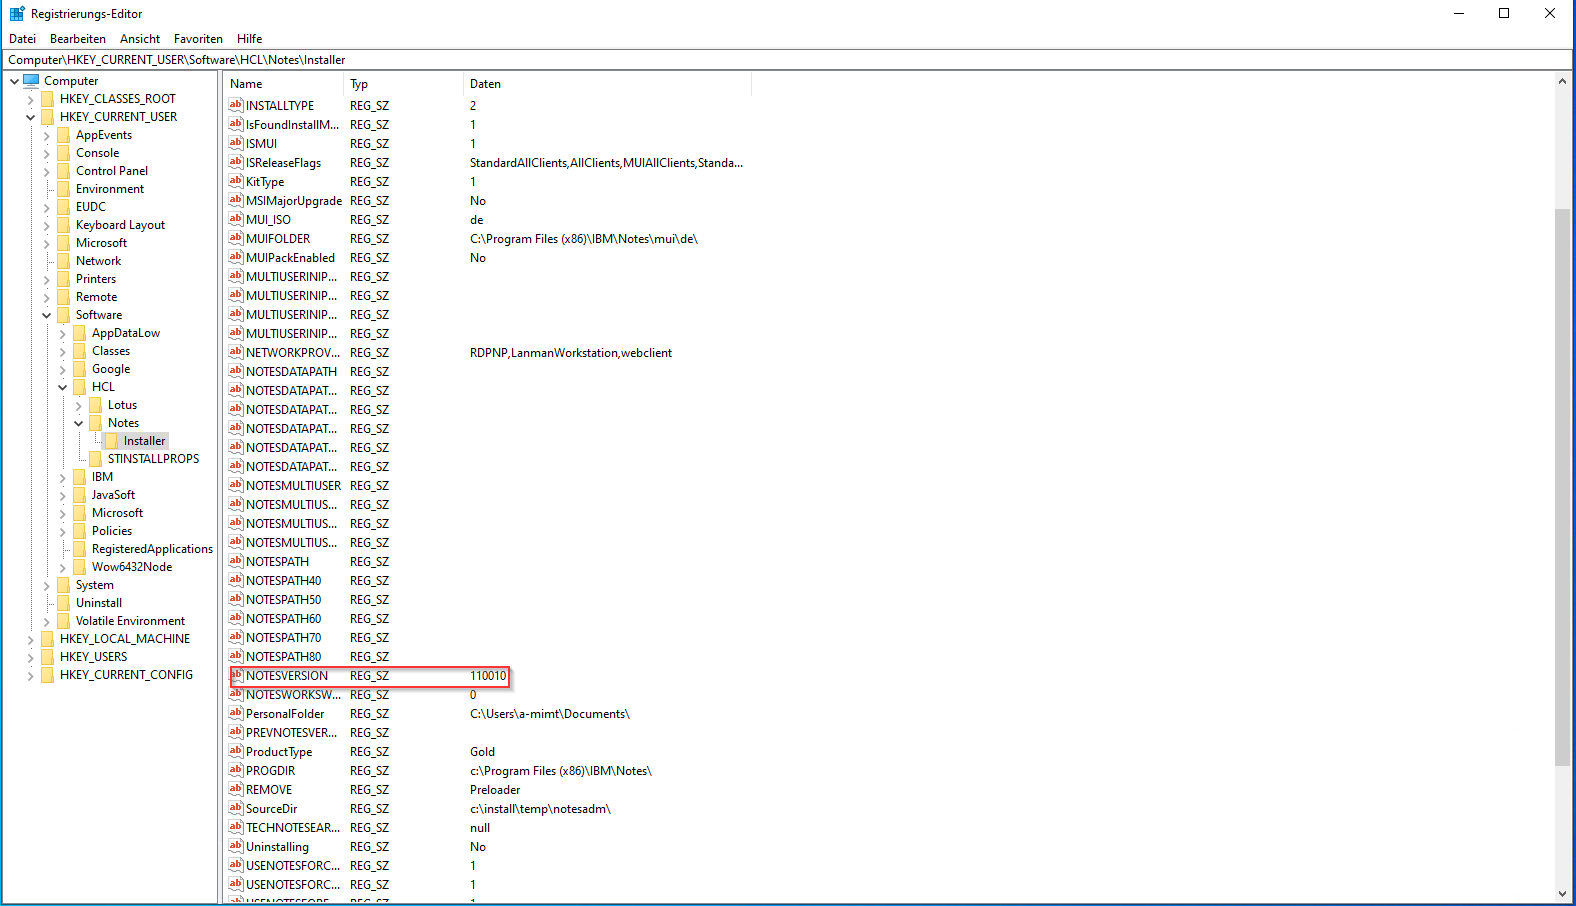Click the folder icon of the Installer key
This screenshot has height=906, width=1576.
click(x=112, y=441)
